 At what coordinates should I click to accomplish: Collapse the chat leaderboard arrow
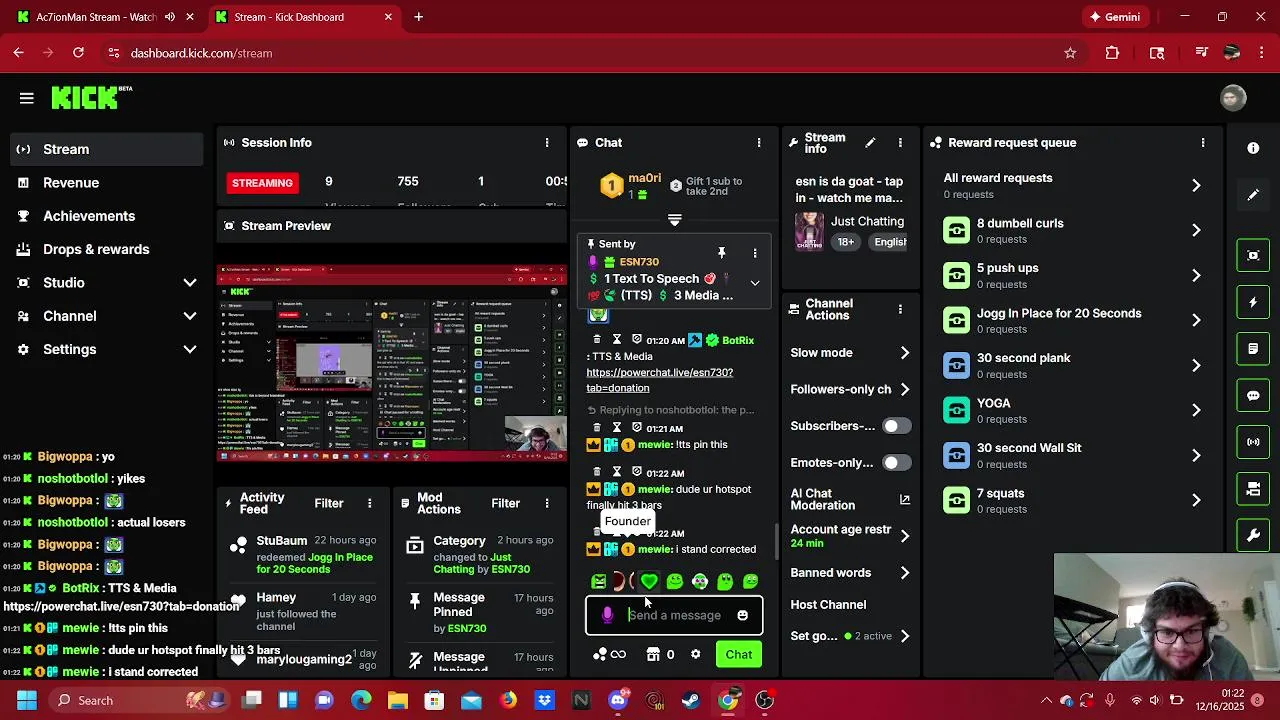click(674, 220)
